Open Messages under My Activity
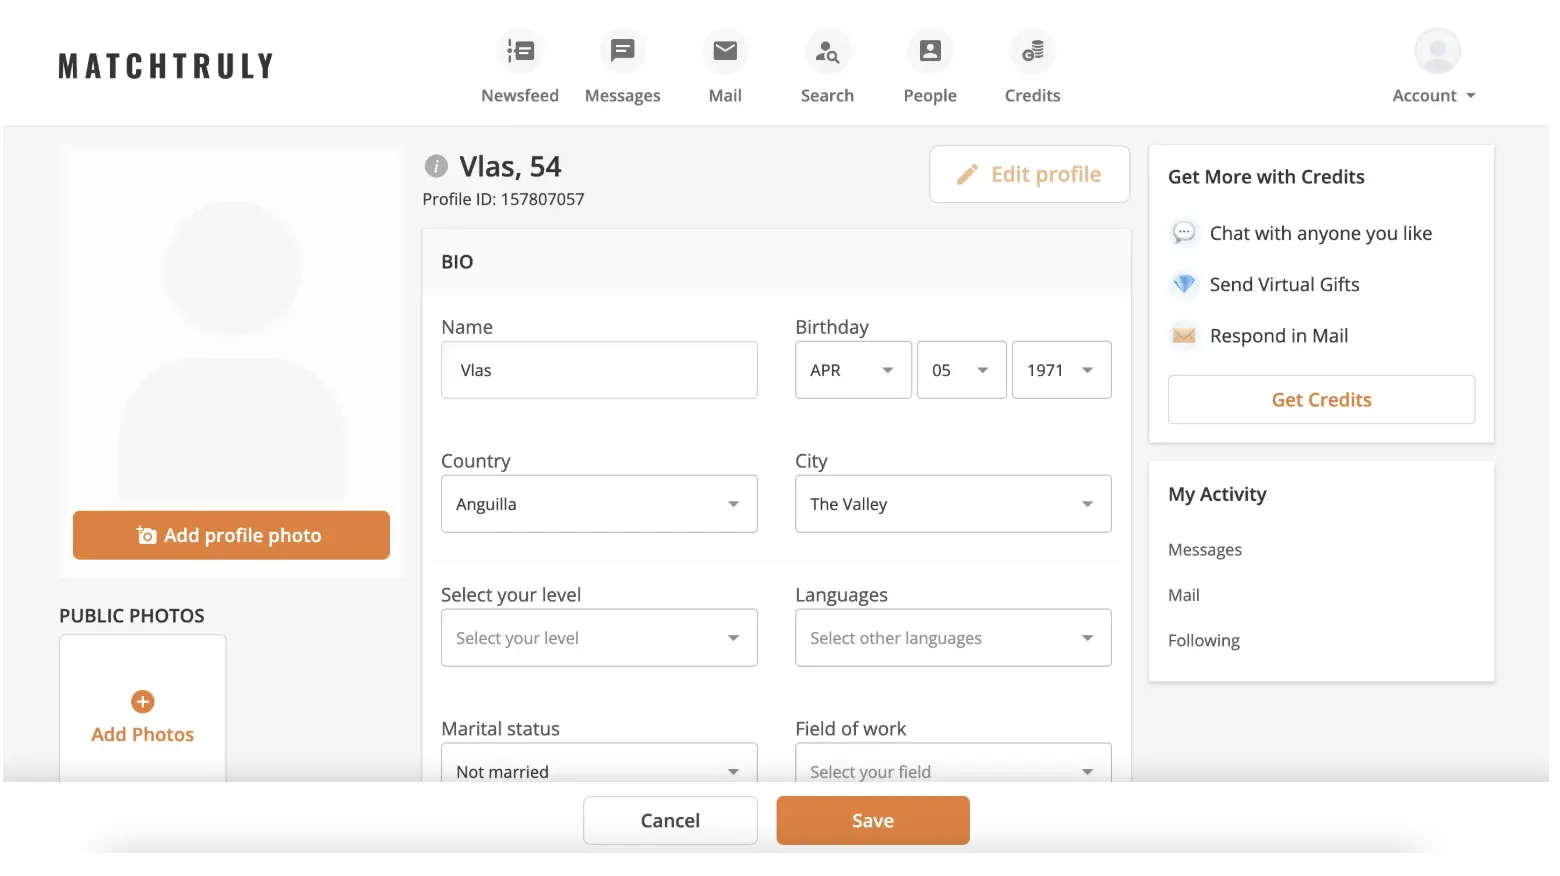The width and height of the screenshot is (1560, 876). pyautogui.click(x=1205, y=550)
